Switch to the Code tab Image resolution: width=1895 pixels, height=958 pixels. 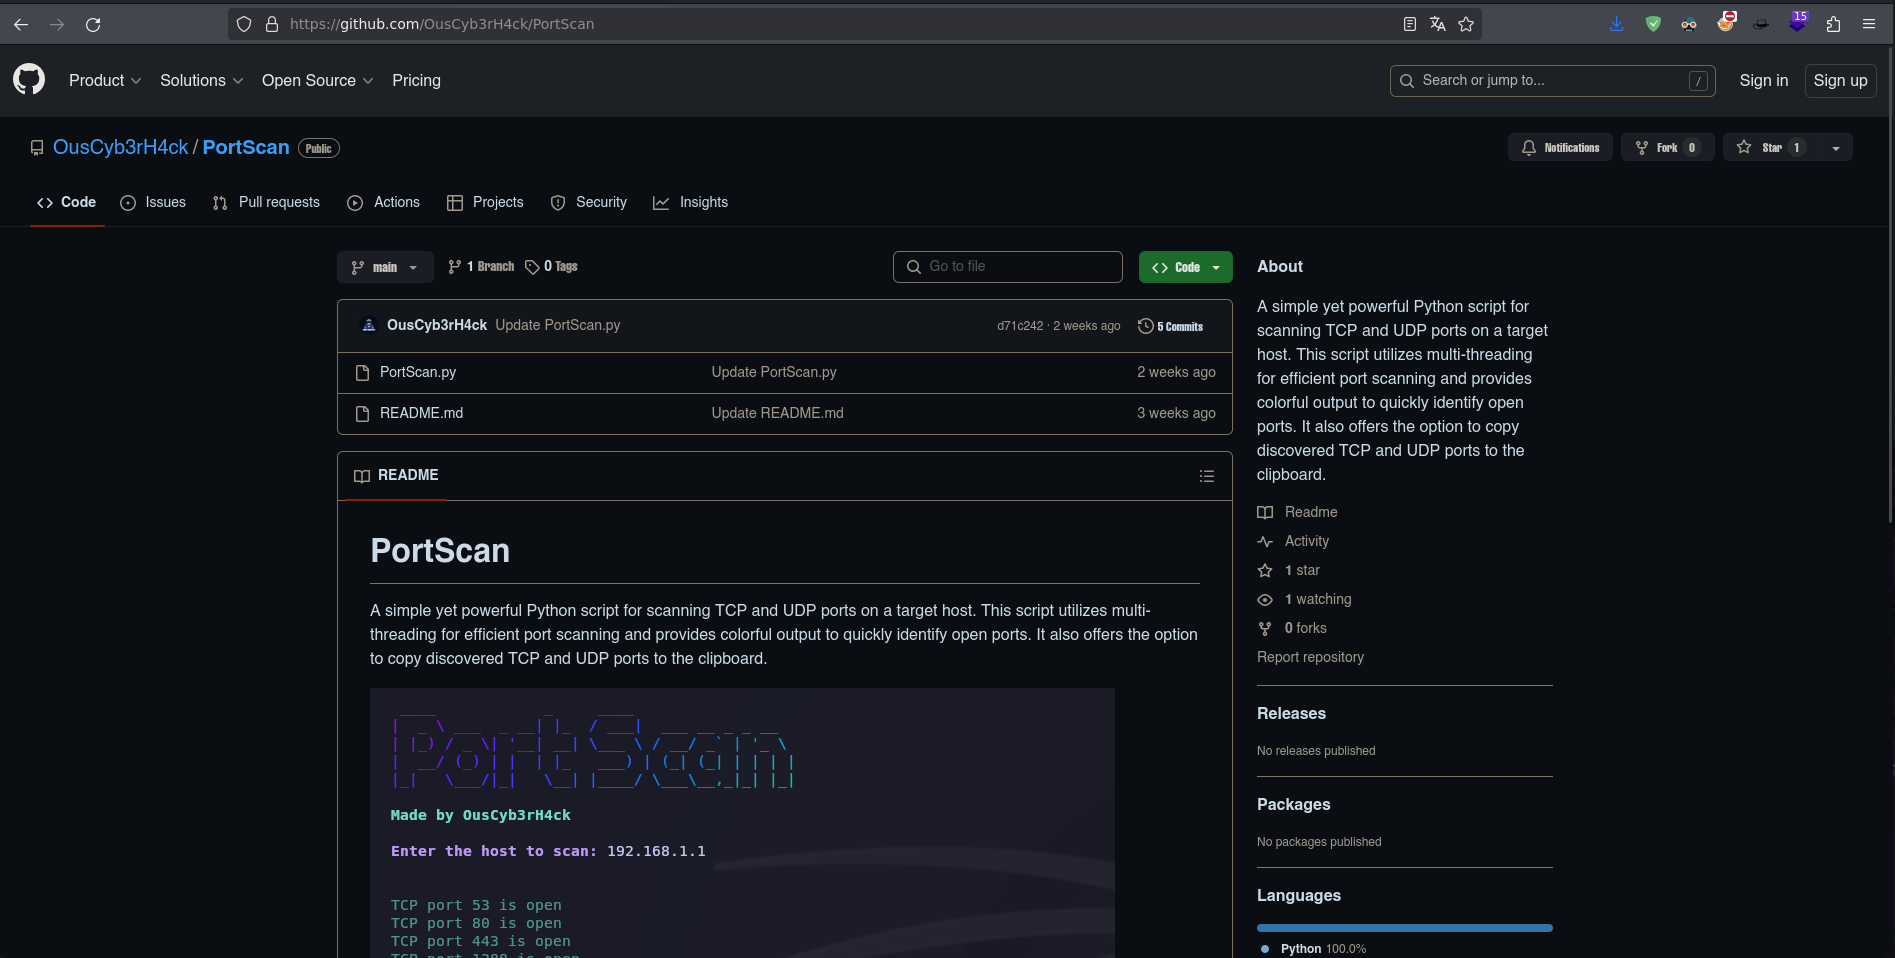click(x=67, y=202)
